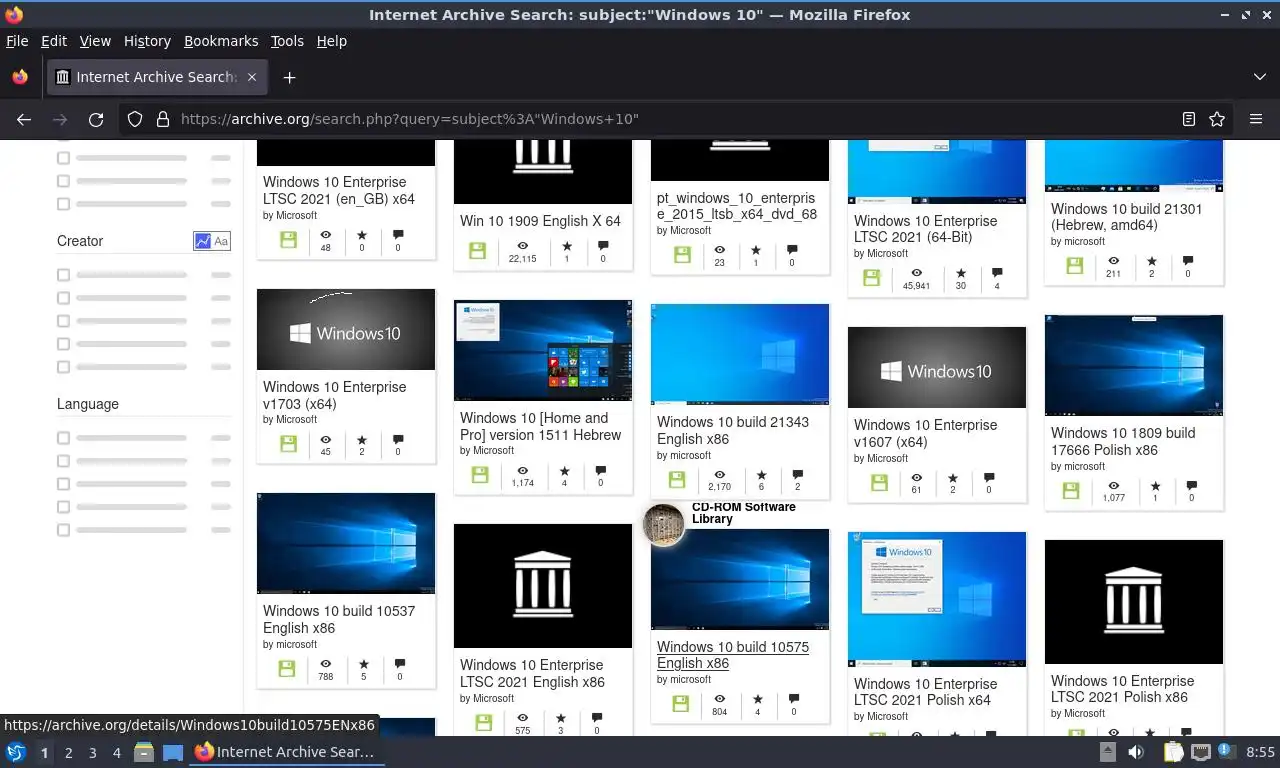Open the Windows 10 build 10537 desktop thumbnail

(x=346, y=543)
